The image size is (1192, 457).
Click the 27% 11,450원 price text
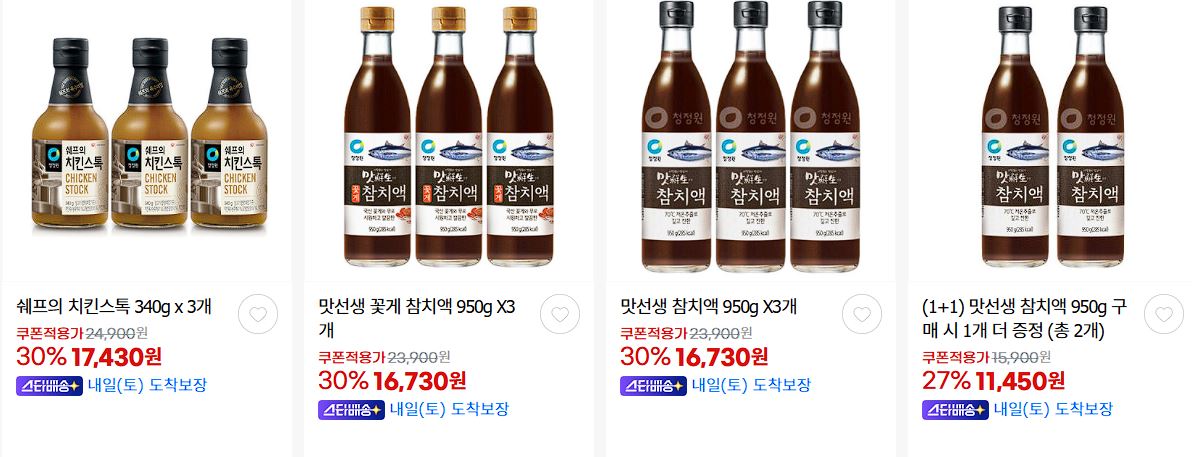coord(994,380)
